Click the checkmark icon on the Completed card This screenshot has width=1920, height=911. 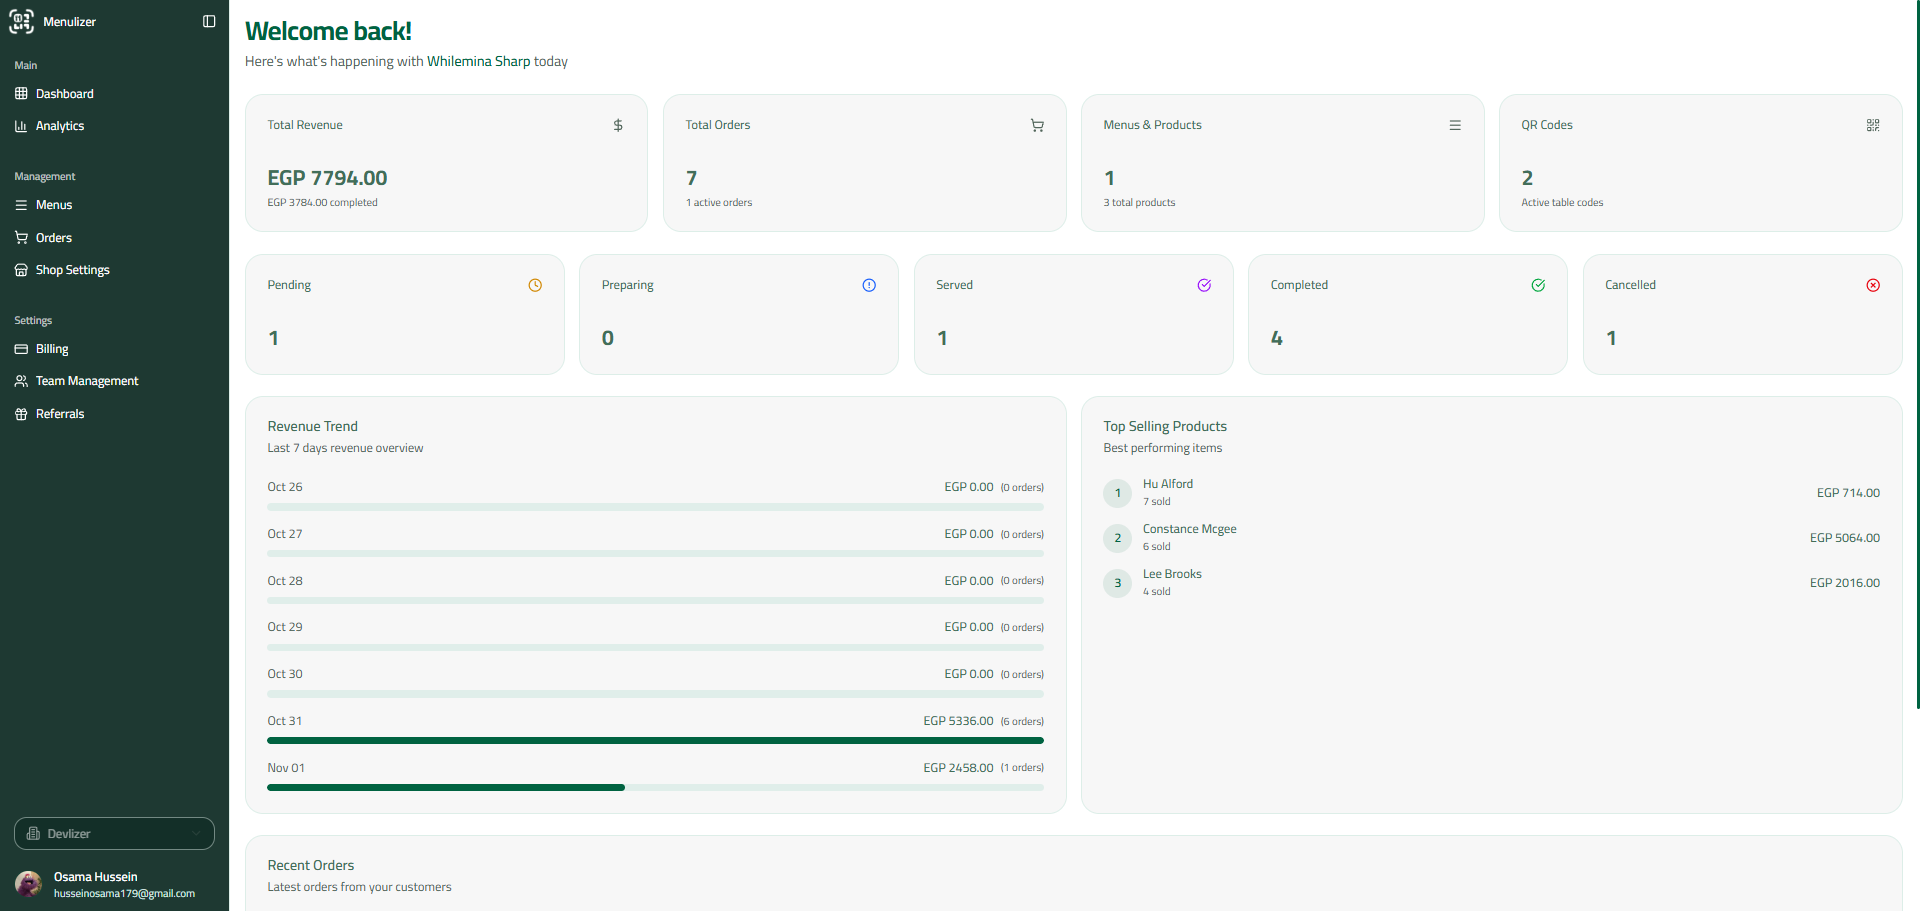tap(1538, 285)
